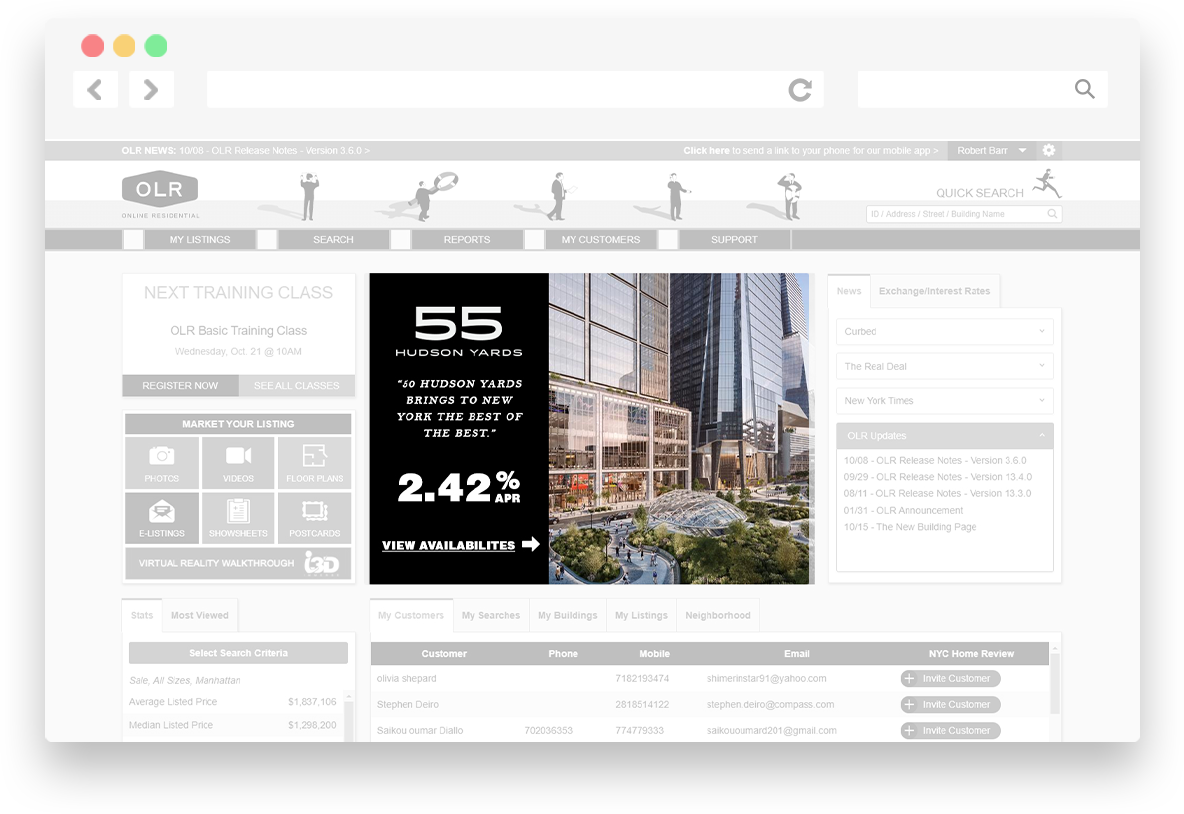
Task: Go back with the browser back arrow
Action: [x=95, y=90]
